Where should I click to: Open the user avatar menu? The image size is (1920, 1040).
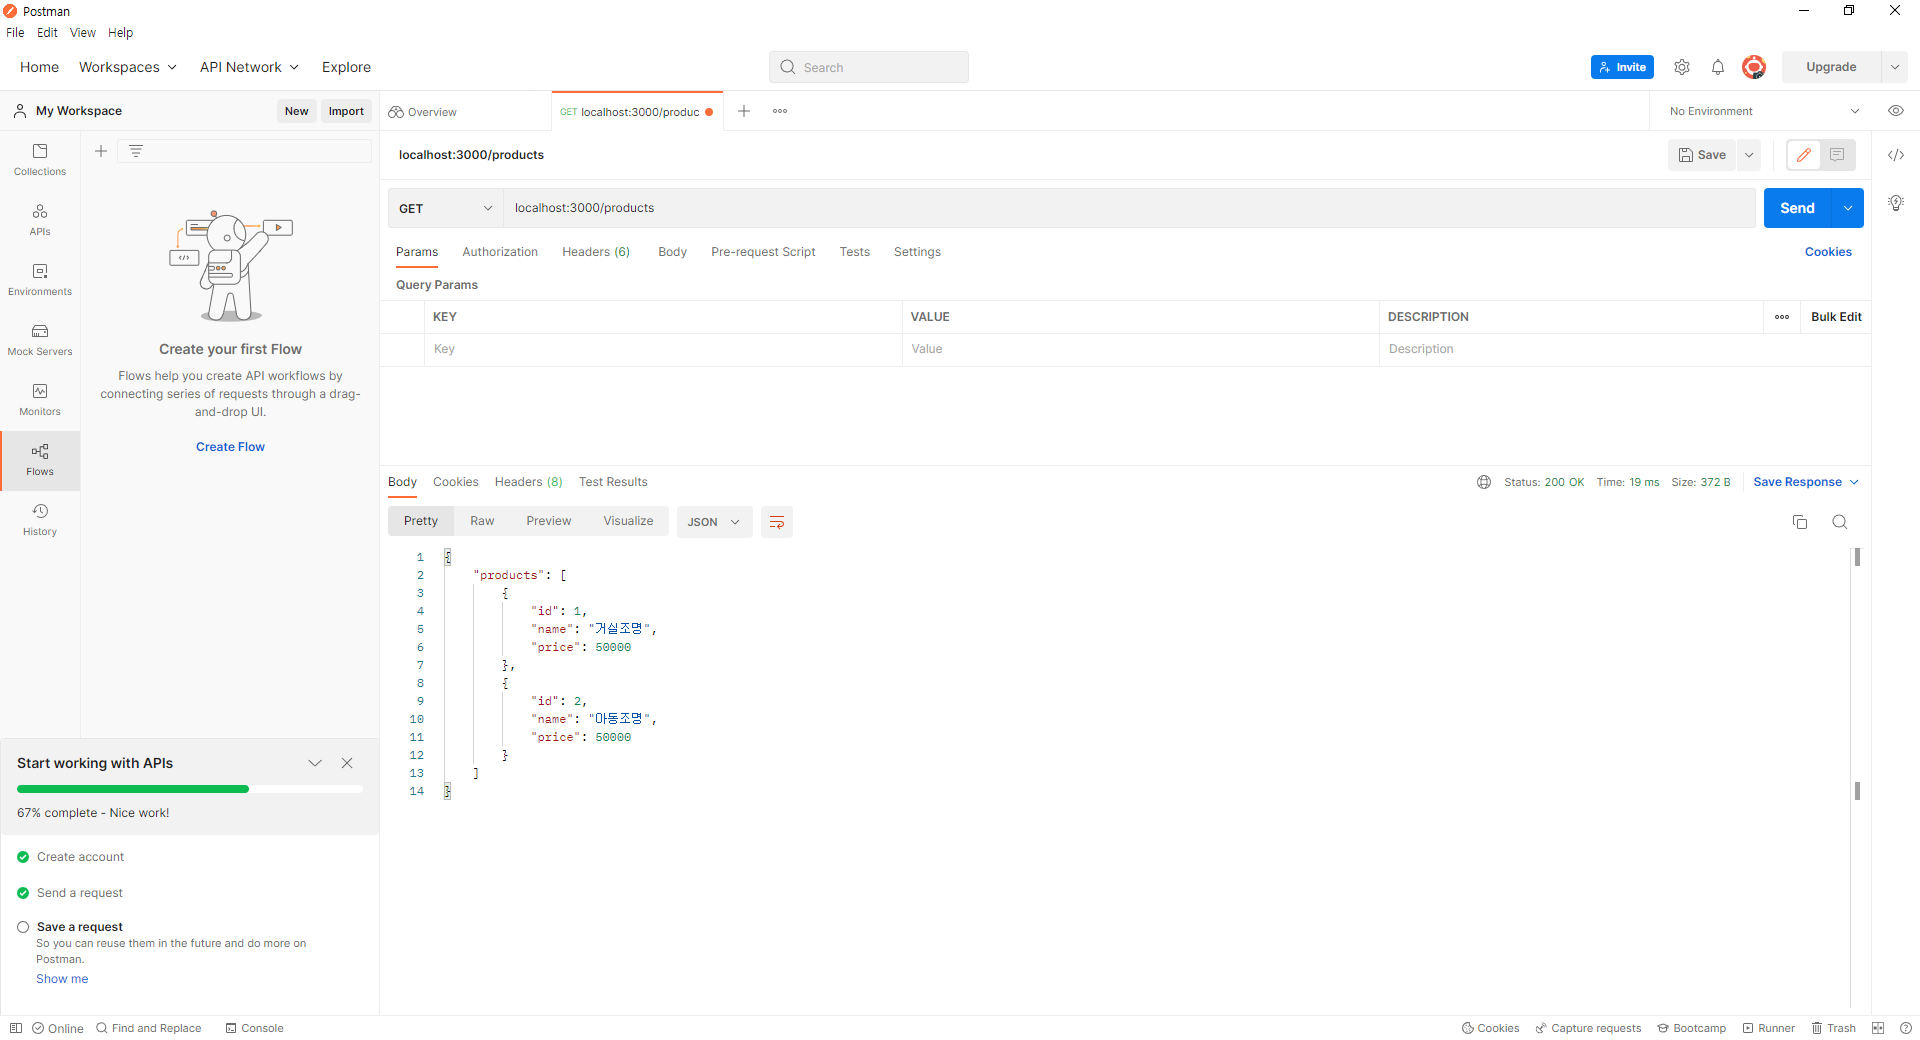1754,67
